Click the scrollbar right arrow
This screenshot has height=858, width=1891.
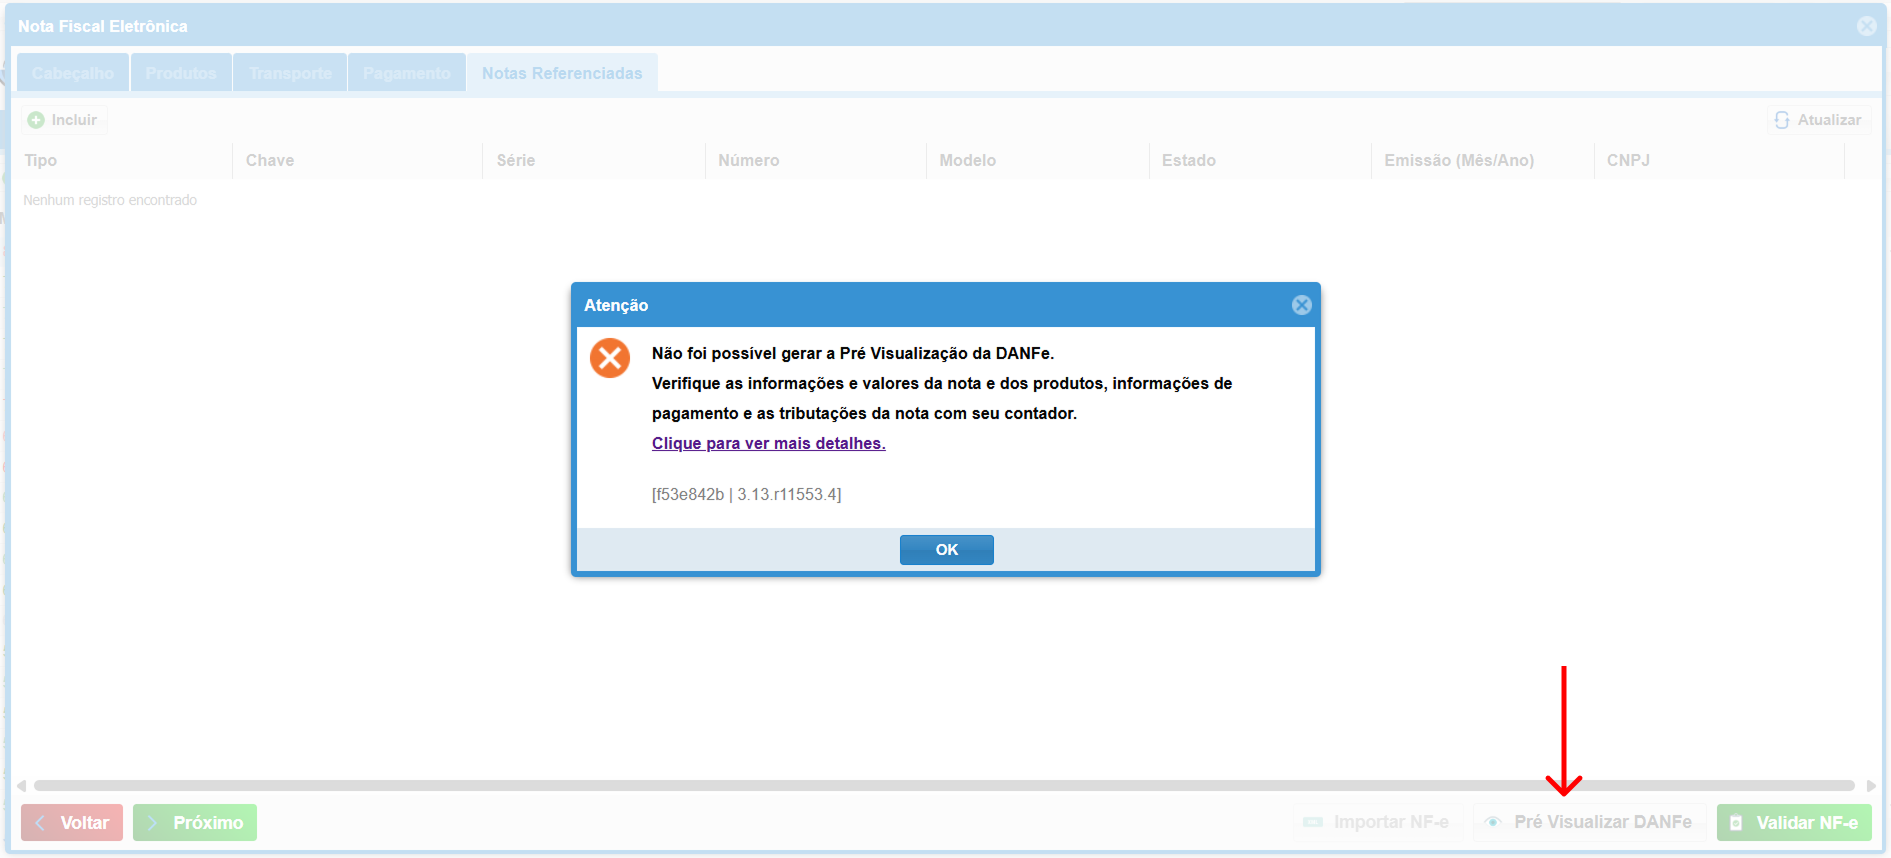pyautogui.click(x=1871, y=786)
